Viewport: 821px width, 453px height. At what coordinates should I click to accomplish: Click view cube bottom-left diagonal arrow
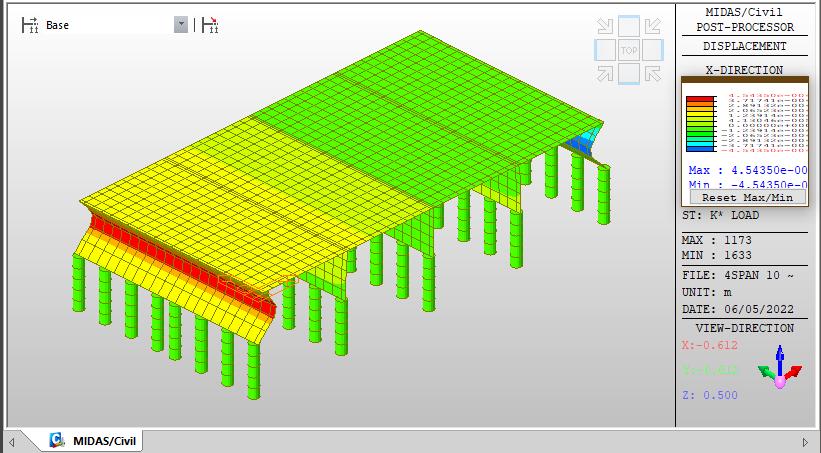tap(605, 74)
